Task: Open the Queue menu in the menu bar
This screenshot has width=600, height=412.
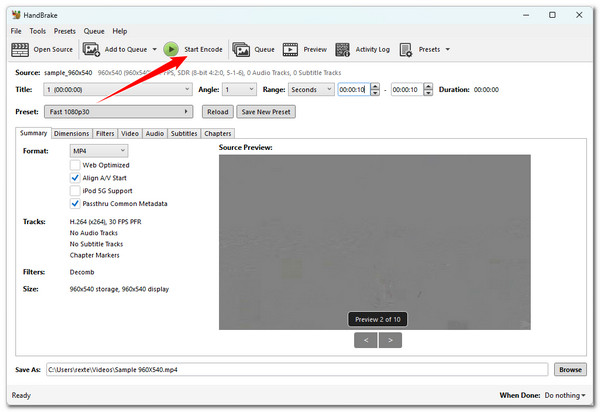Action: pyautogui.click(x=94, y=31)
